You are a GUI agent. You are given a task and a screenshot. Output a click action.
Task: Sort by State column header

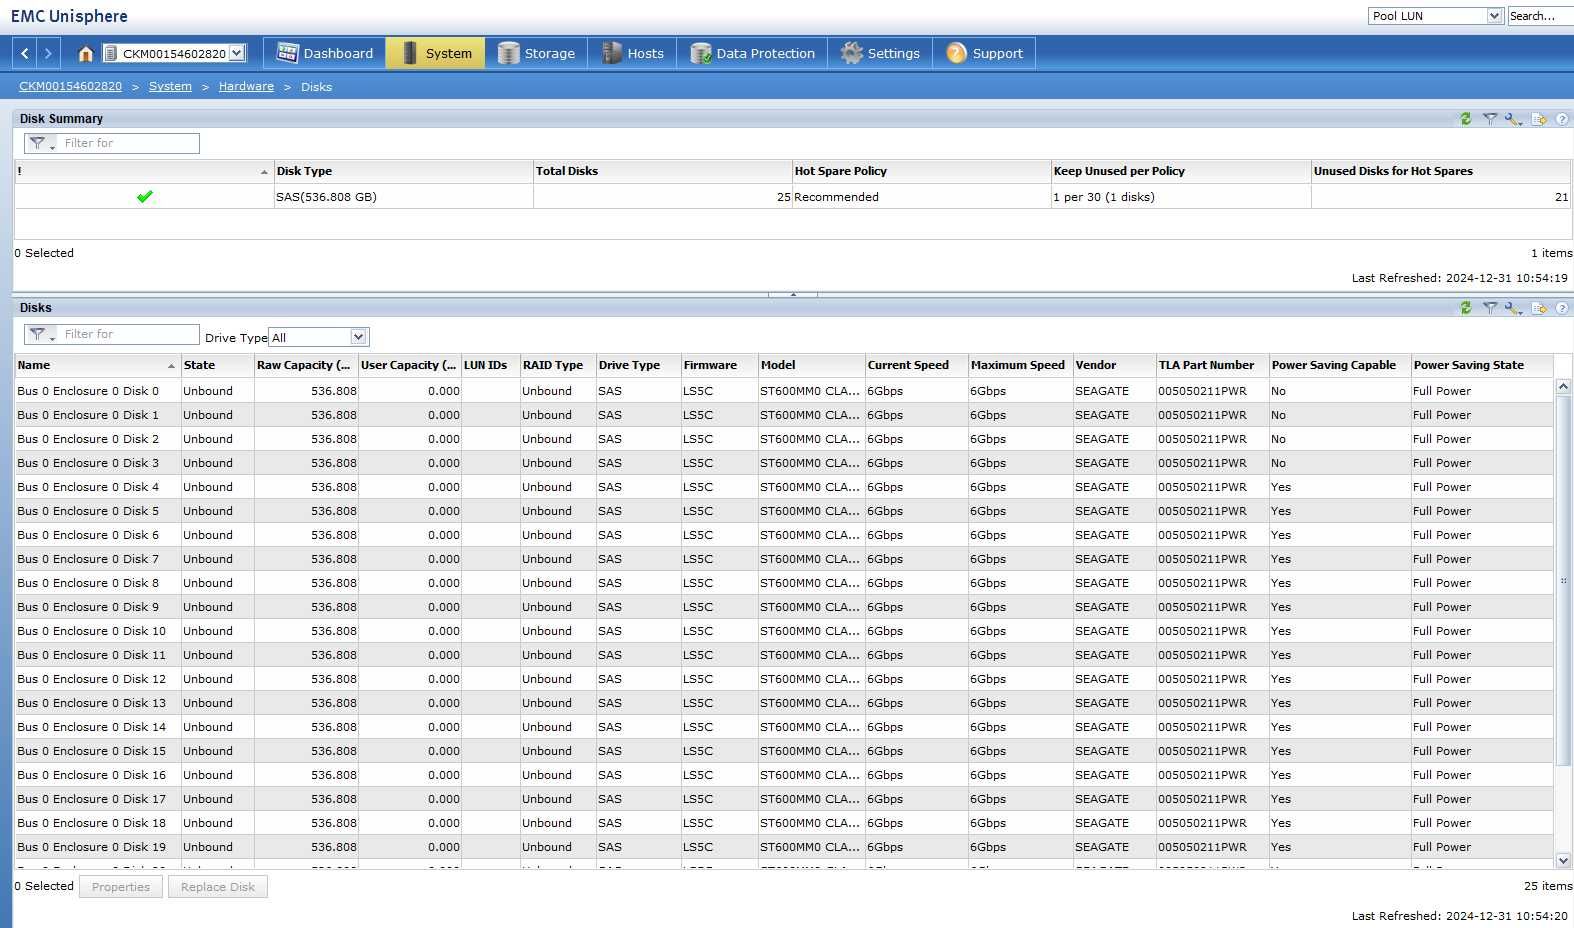217,365
